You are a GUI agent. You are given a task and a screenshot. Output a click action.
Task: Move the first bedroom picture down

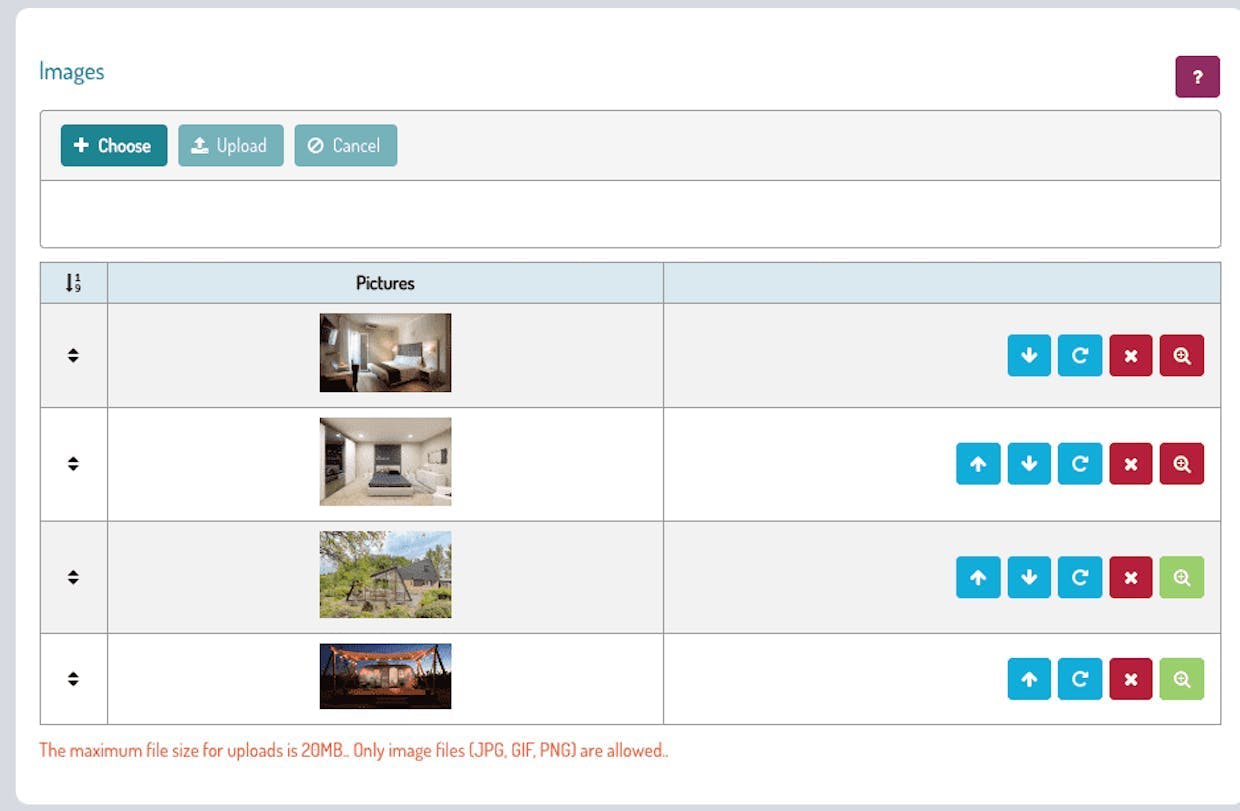pos(1029,355)
